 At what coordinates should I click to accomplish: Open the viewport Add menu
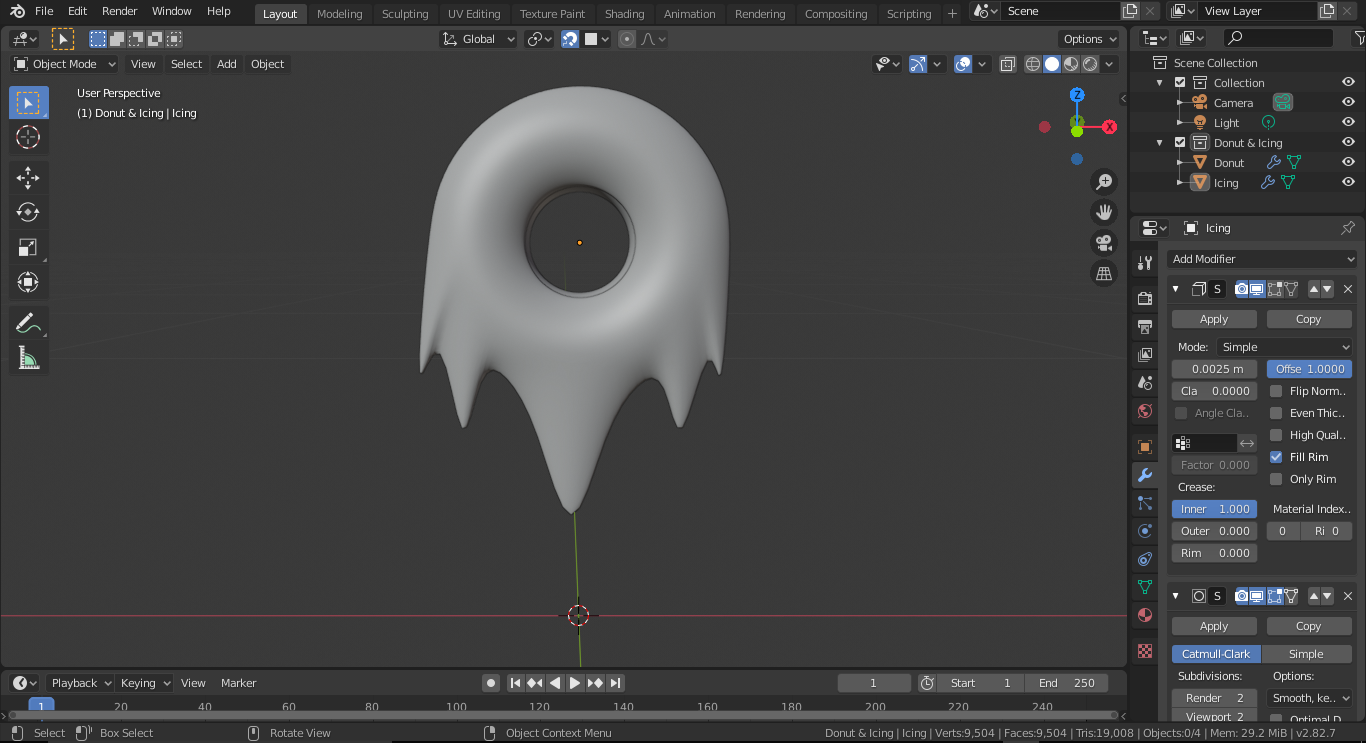point(227,64)
